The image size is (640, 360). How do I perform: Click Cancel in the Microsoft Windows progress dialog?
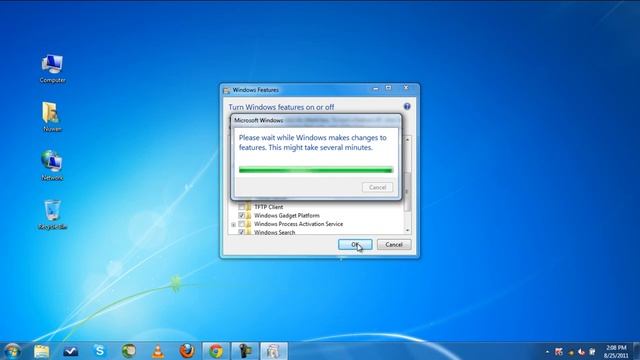(x=378, y=187)
